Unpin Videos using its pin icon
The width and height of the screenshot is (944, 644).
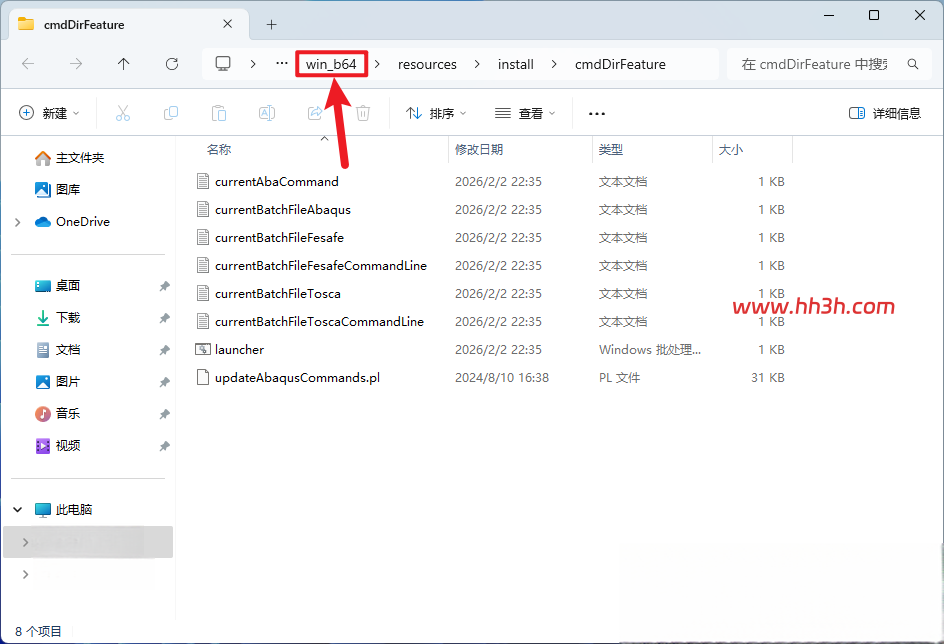164,446
